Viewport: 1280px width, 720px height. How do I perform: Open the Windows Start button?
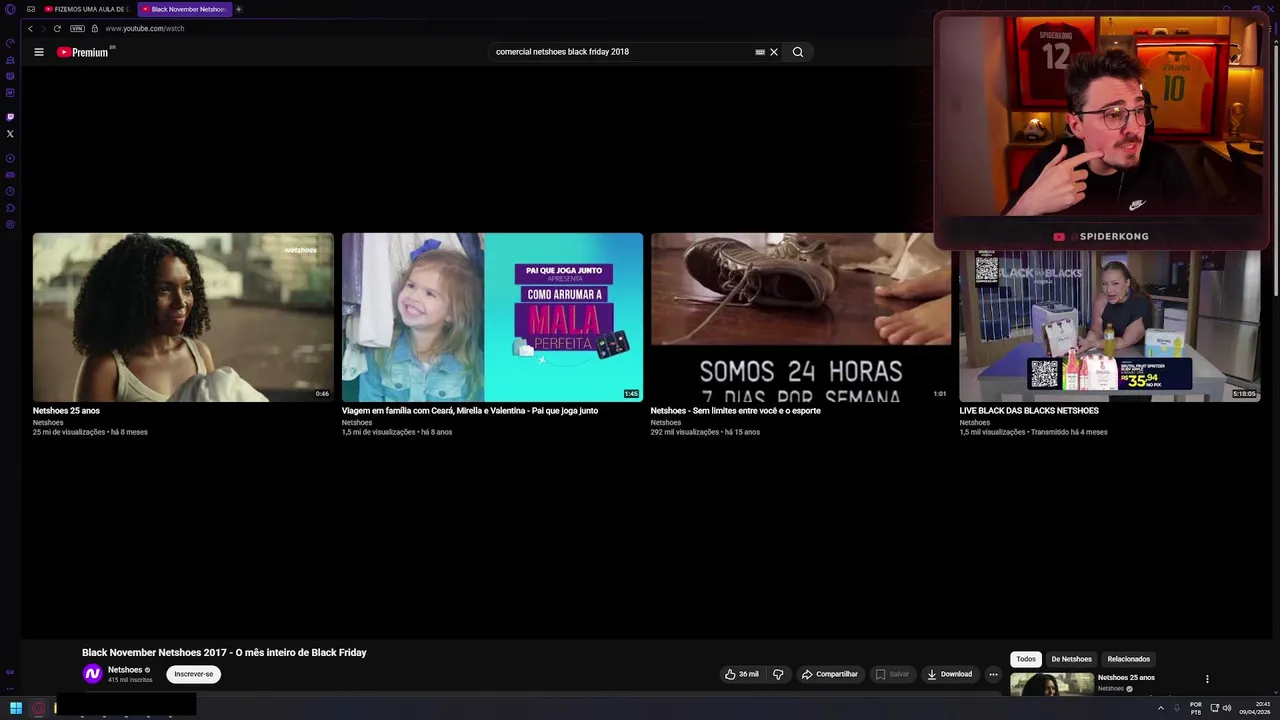[16, 708]
